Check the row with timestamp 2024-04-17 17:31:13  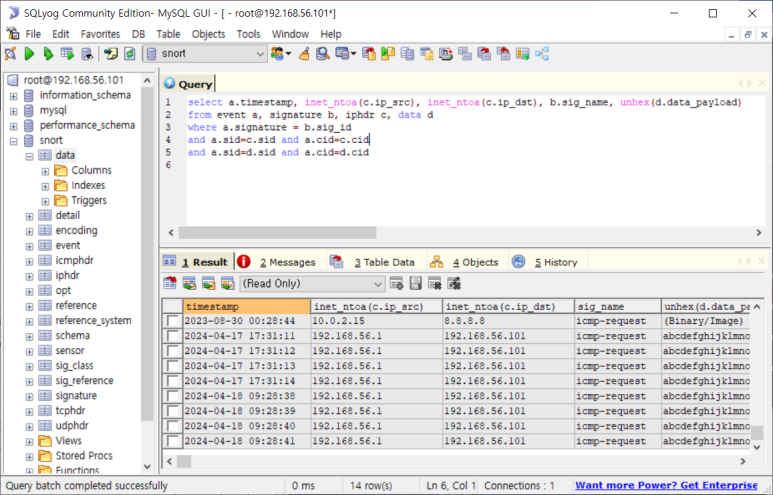(x=173, y=366)
